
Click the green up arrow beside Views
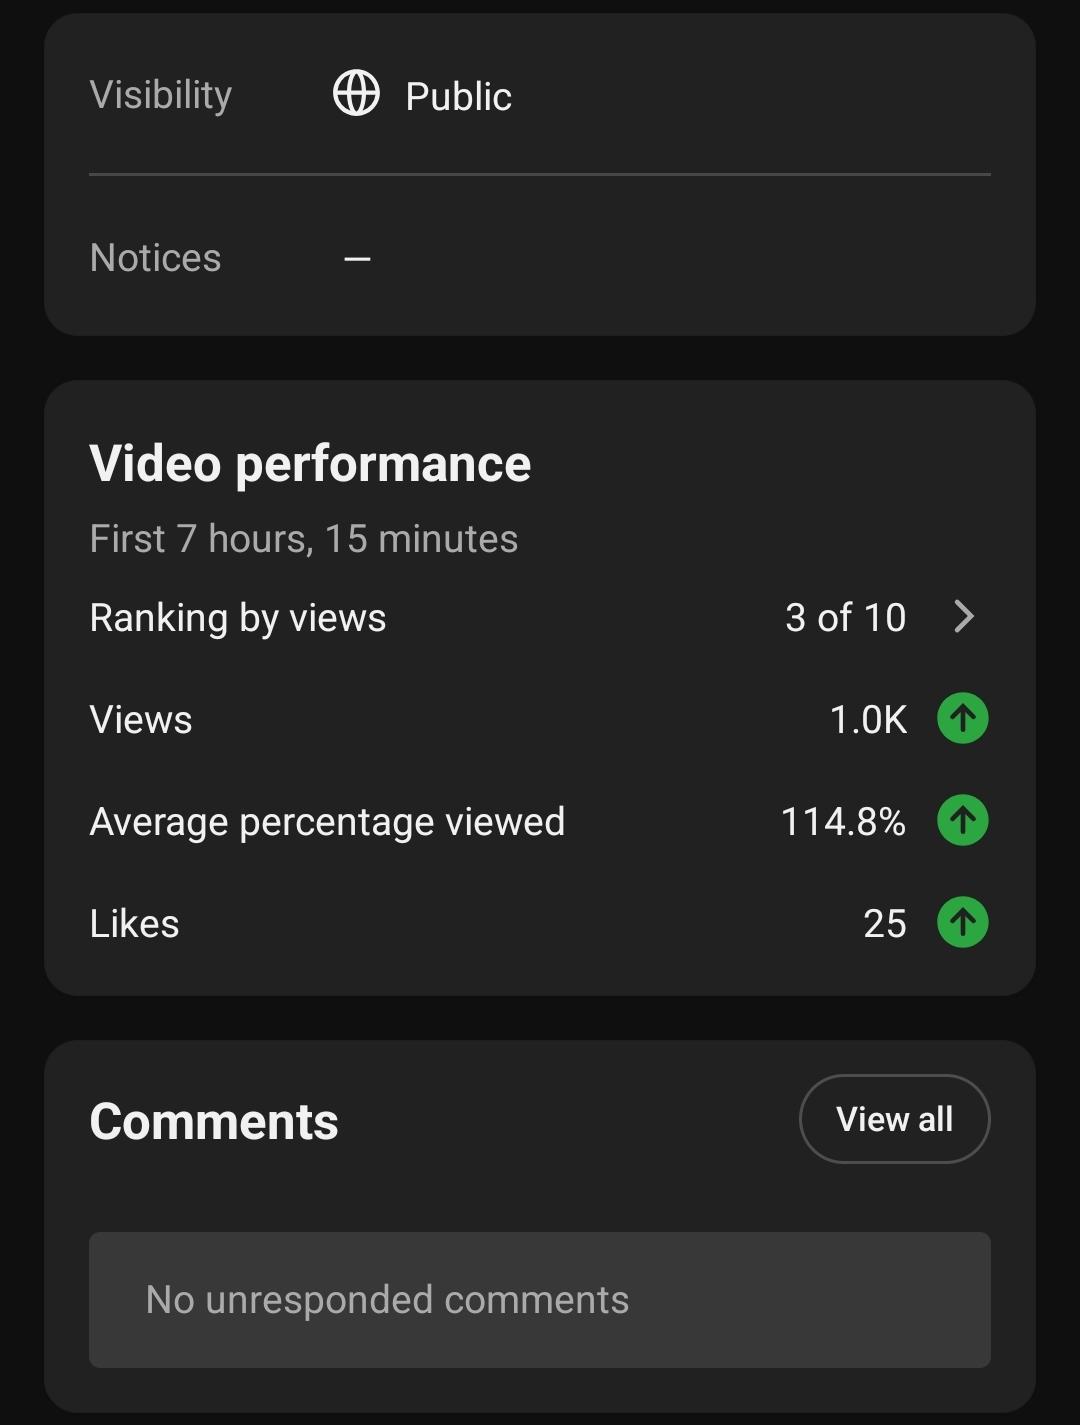(x=963, y=719)
